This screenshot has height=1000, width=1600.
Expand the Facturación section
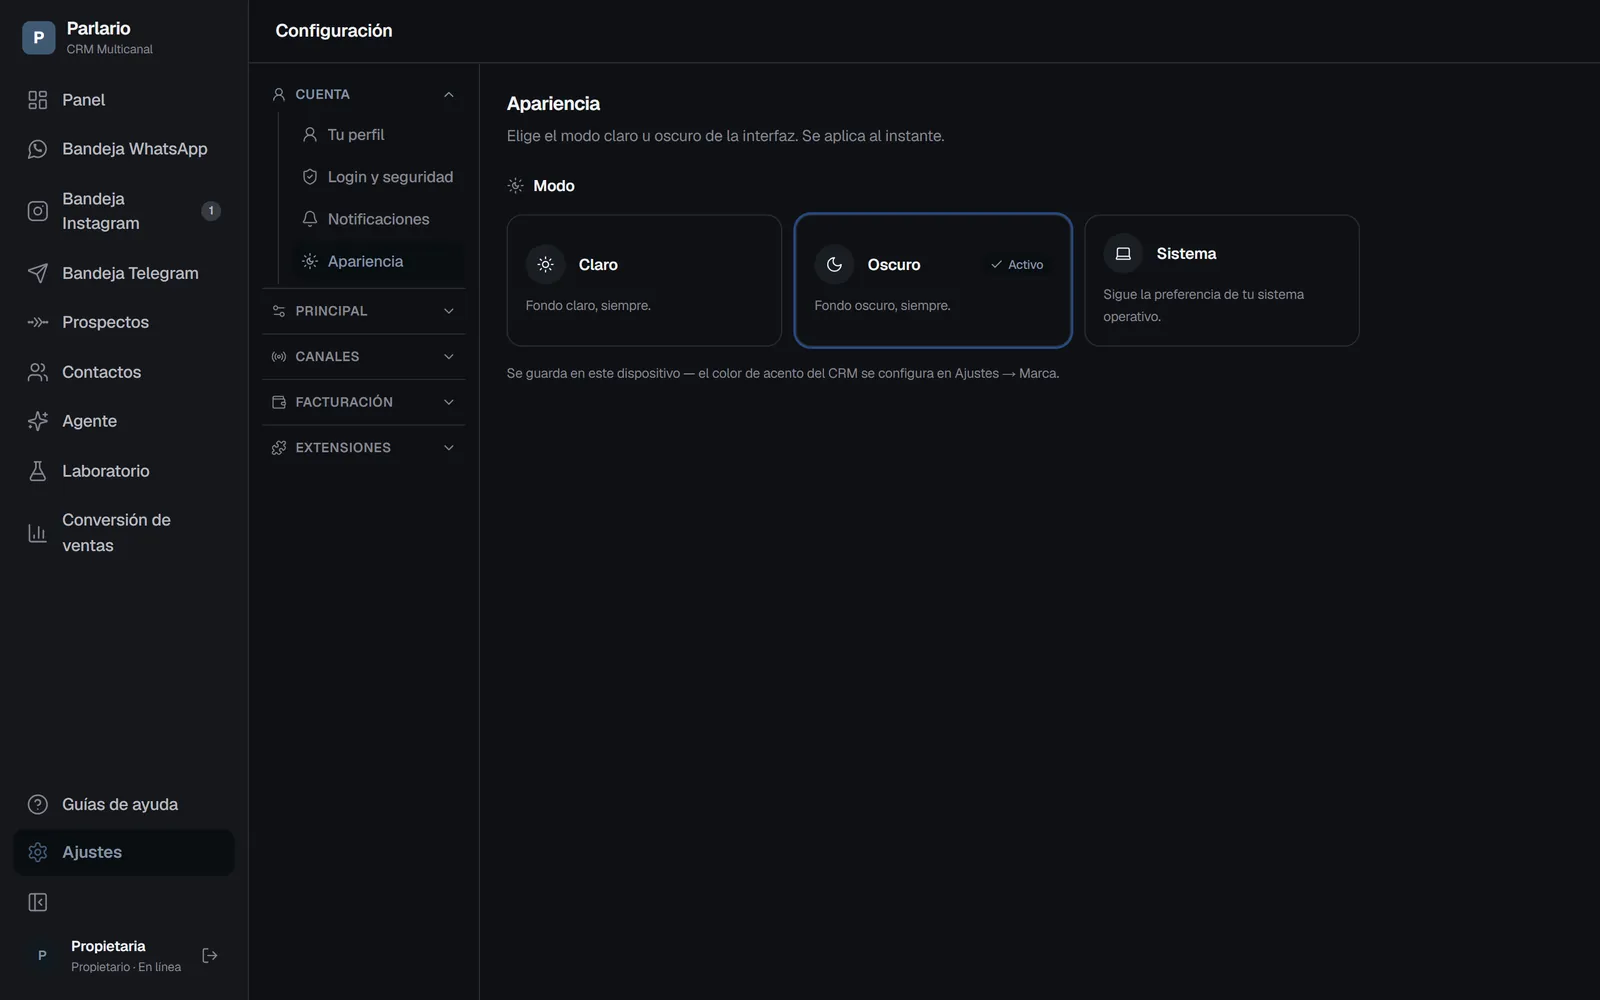point(363,402)
